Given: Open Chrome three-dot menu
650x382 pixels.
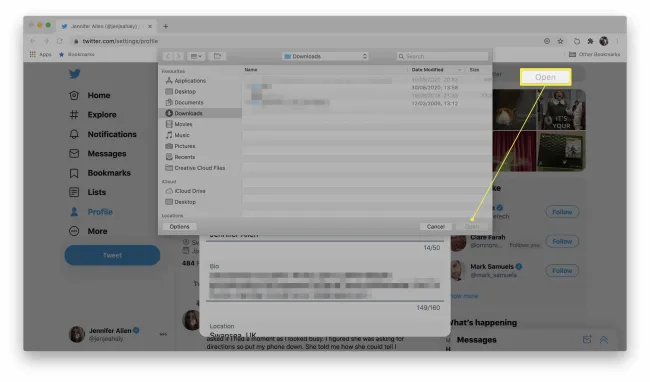Looking at the screenshot, I should (x=617, y=41).
